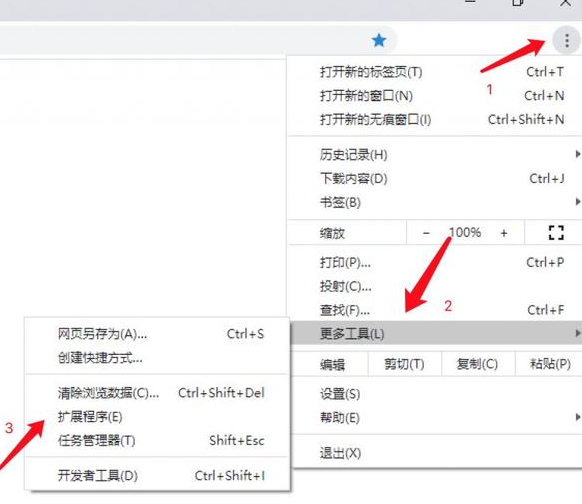The height and width of the screenshot is (504, 582).
Task: Open 设置(S) from the menu
Action: (434, 394)
